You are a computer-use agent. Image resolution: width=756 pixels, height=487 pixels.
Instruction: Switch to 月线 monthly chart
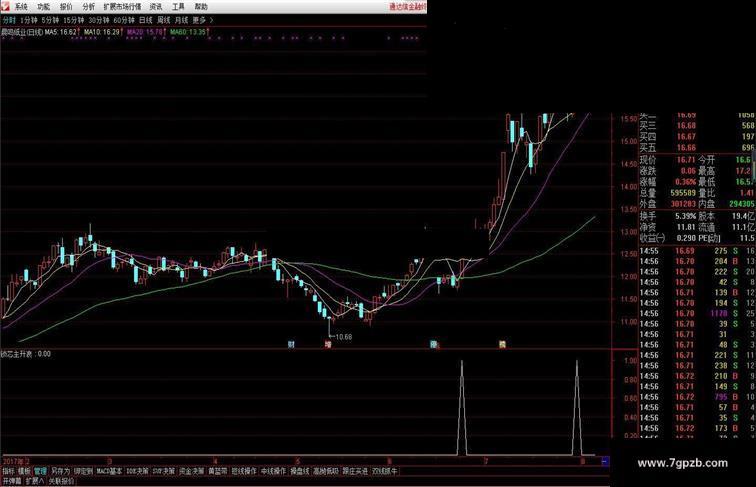[182, 20]
